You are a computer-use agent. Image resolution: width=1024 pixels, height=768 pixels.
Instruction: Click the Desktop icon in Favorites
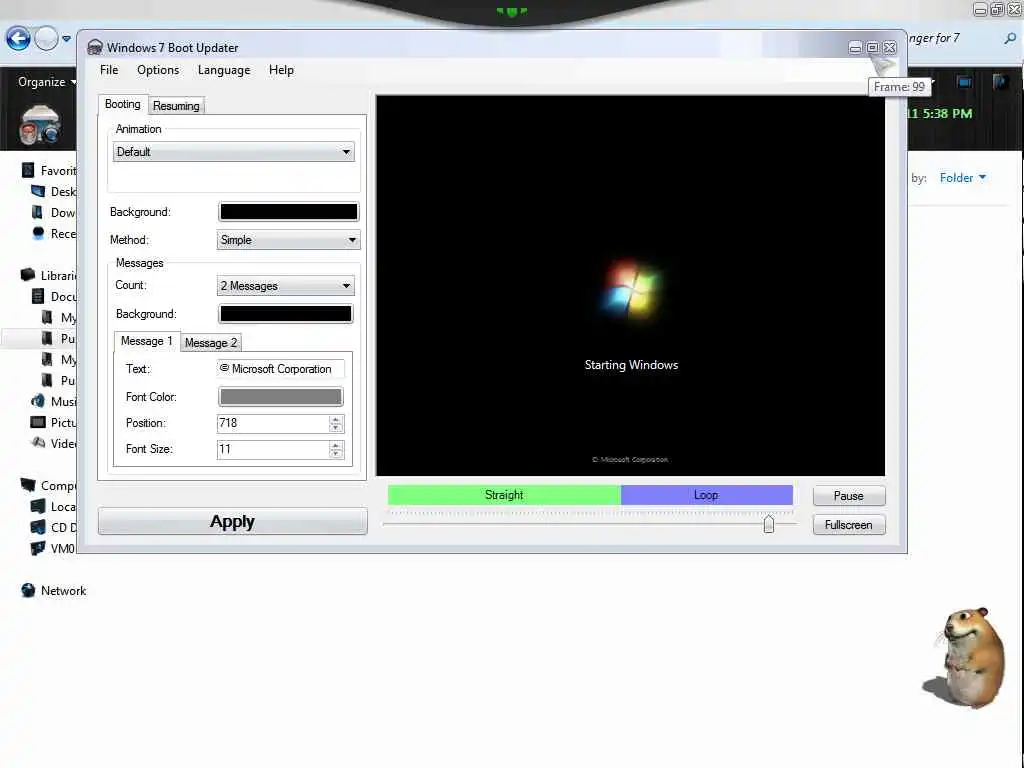39,191
